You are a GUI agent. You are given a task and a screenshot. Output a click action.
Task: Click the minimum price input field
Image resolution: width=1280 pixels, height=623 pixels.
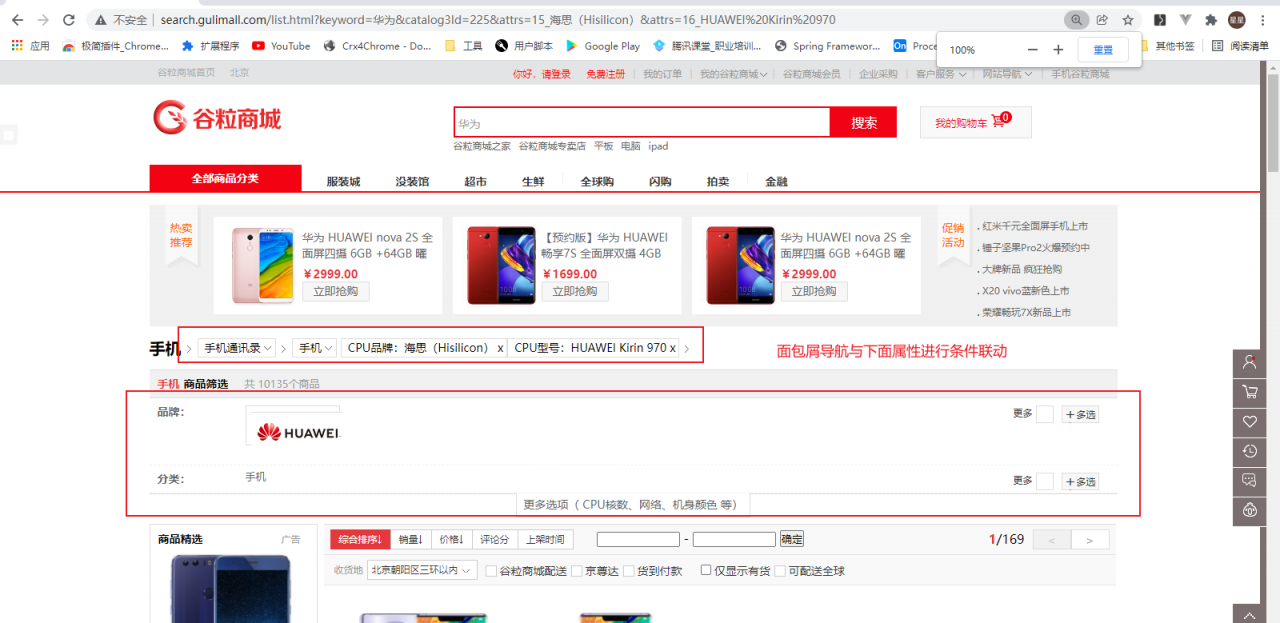[638, 540]
